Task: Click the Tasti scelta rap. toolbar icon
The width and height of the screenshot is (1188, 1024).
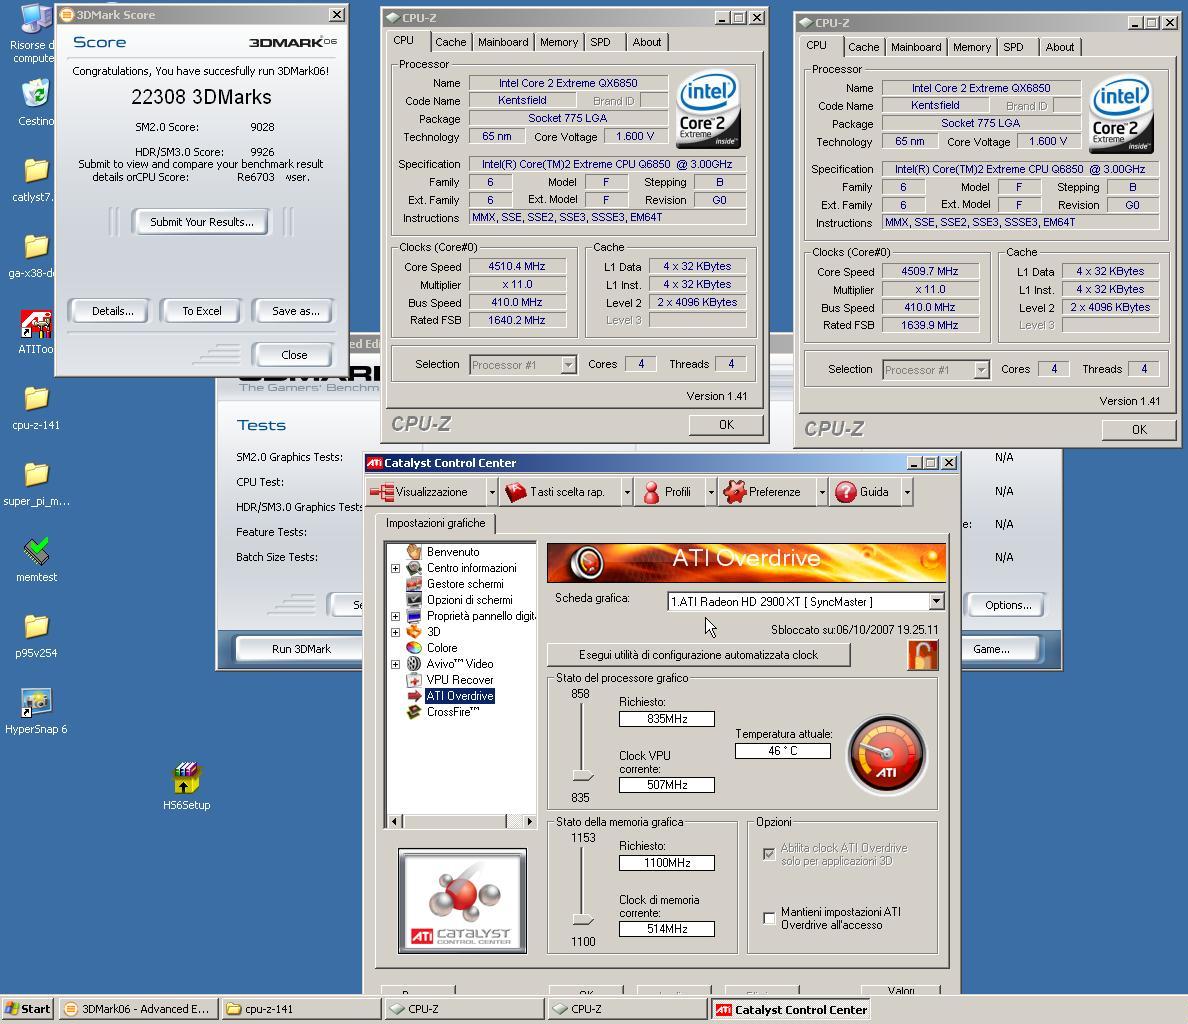Action: coord(516,492)
